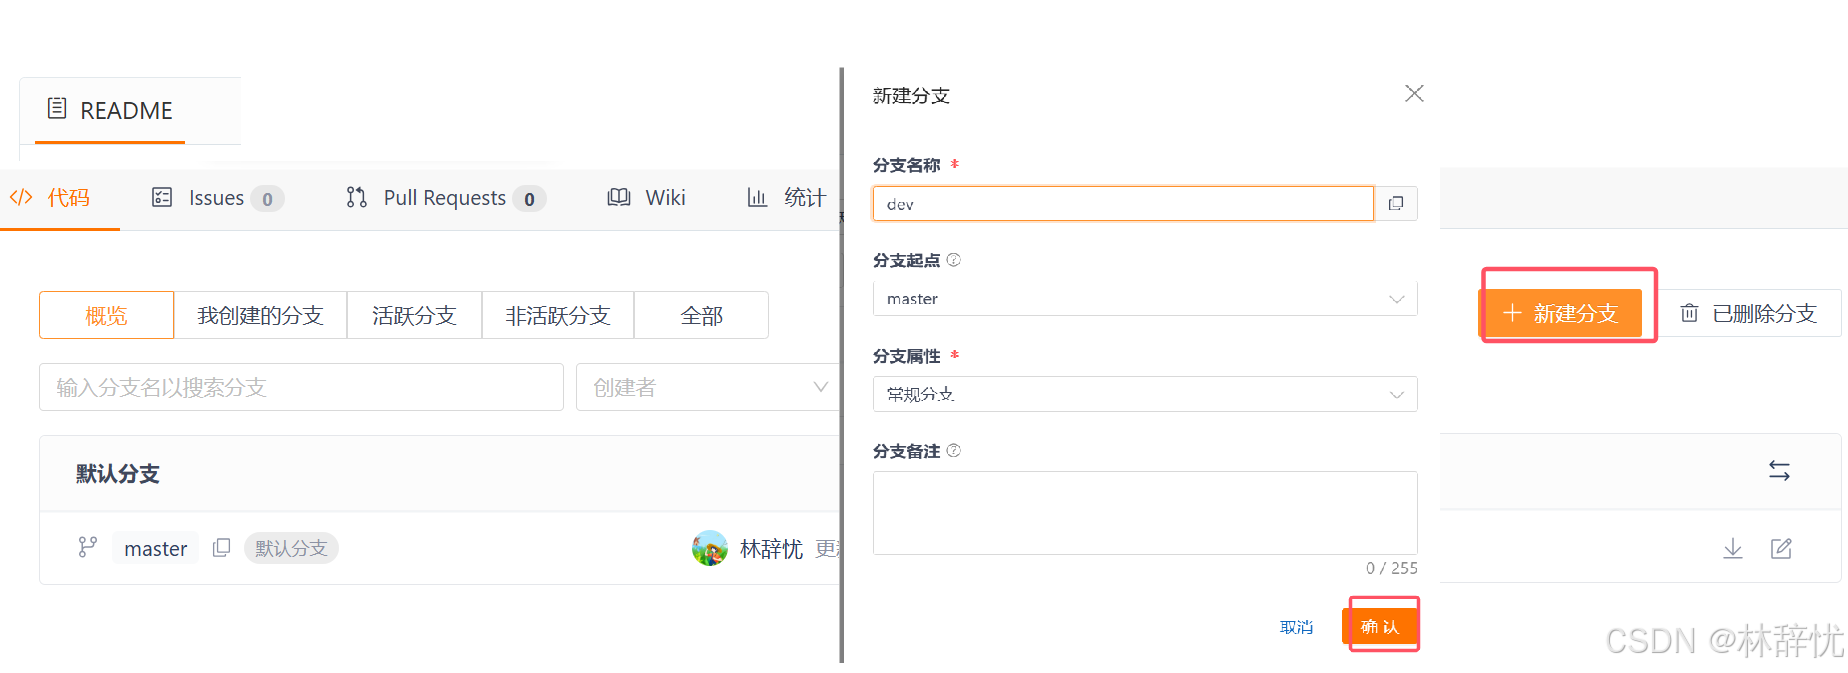Open the Pull Requests tab
This screenshot has width=1848, height=673.
(445, 198)
